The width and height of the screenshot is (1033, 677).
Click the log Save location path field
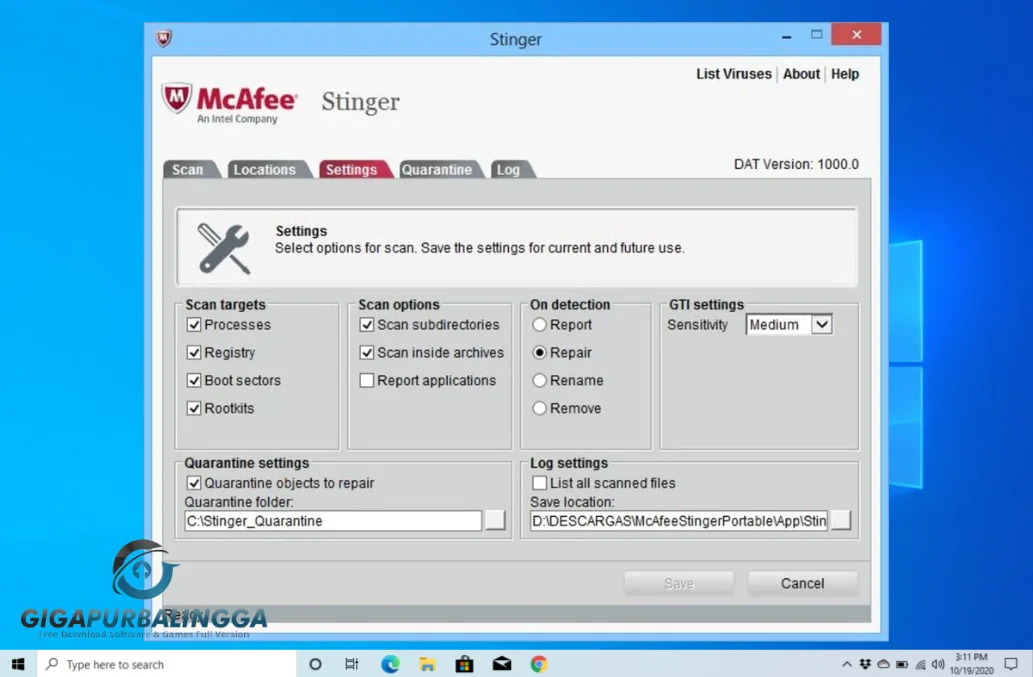tap(679, 521)
